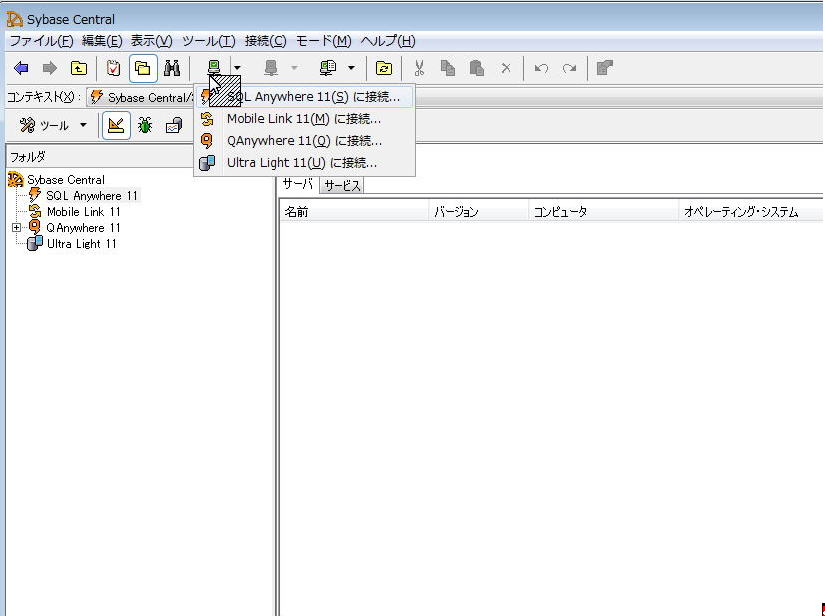Click the up one level folder icon
The width and height of the screenshot is (825, 616).
pos(78,68)
